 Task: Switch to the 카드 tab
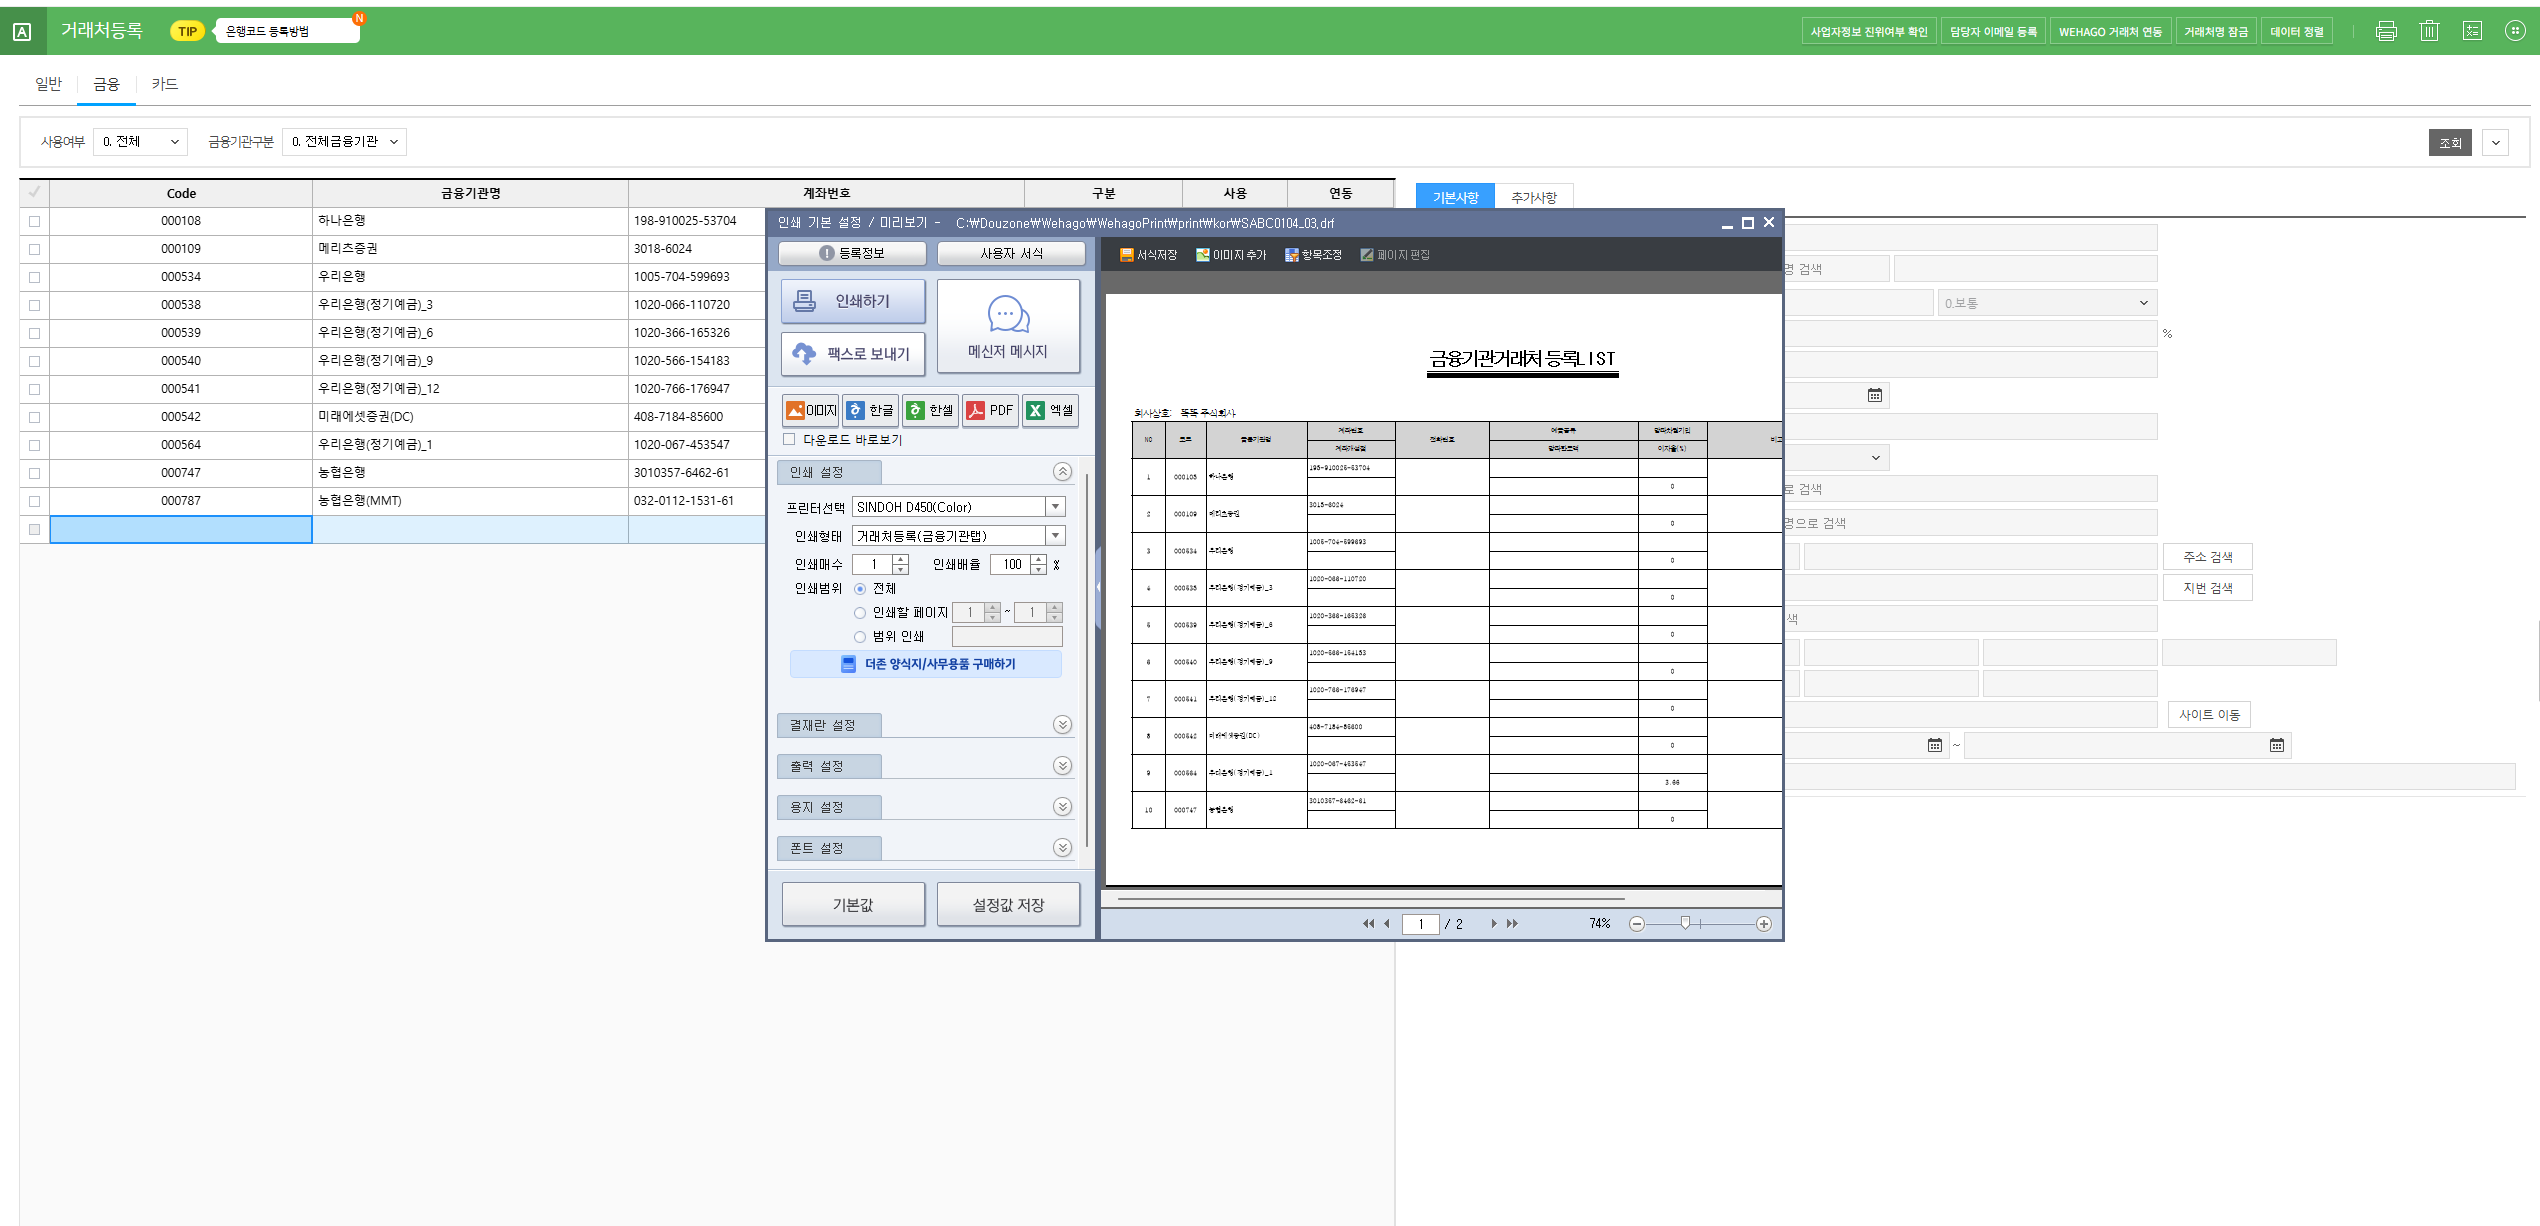pyautogui.click(x=165, y=84)
